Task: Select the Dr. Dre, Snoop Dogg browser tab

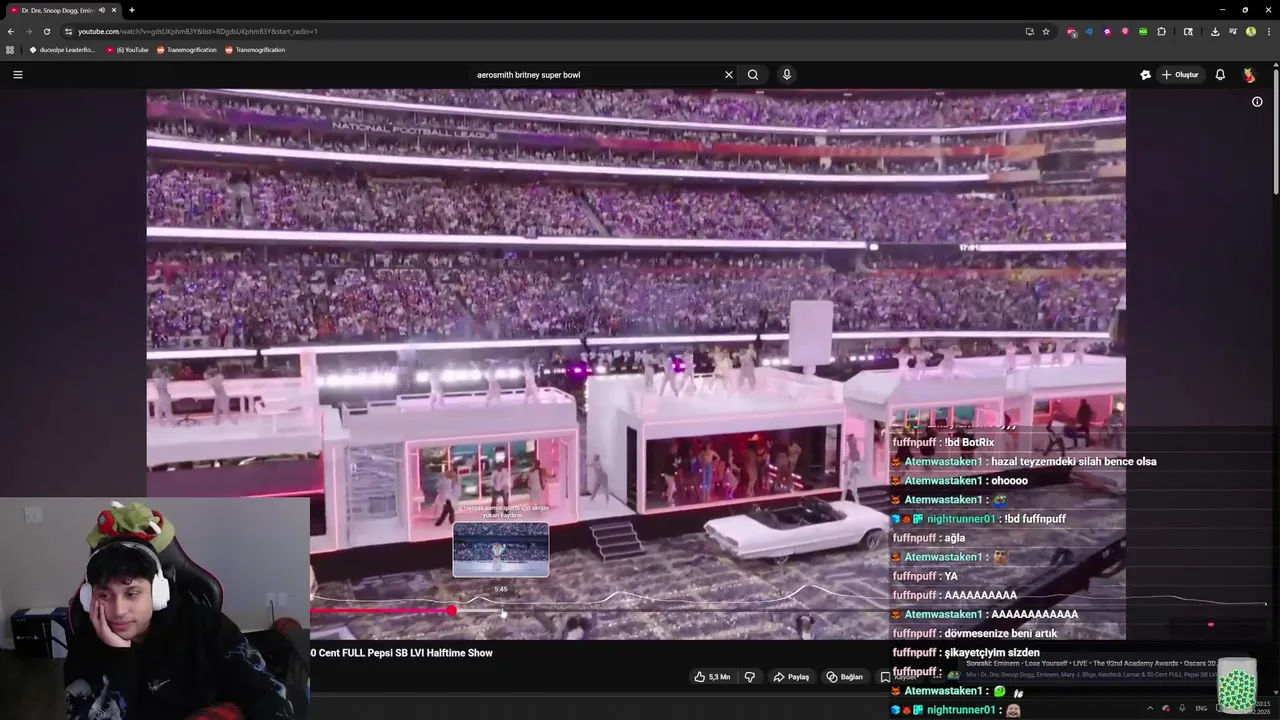Action: pos(62,10)
